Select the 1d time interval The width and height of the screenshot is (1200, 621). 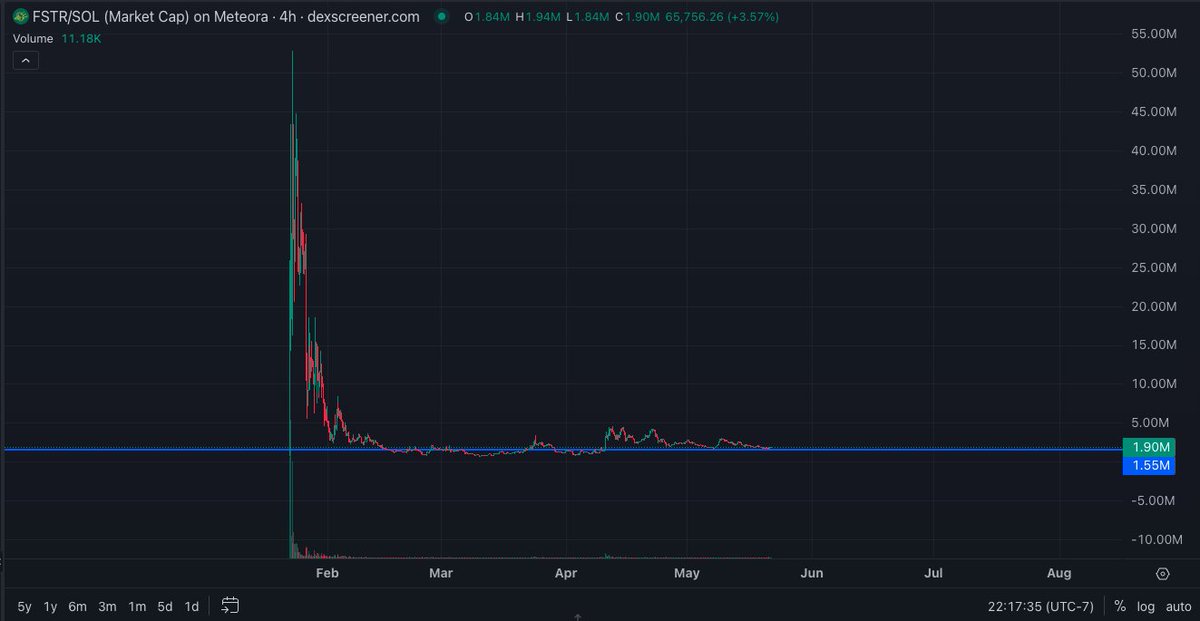[x=190, y=605]
